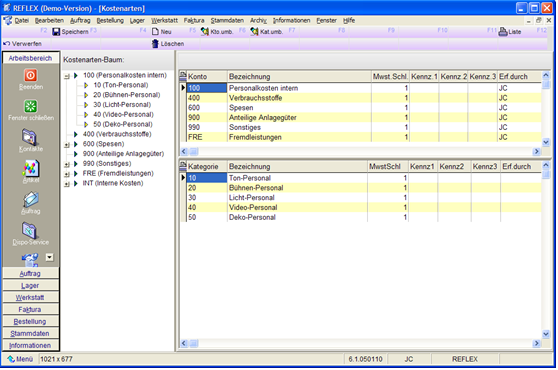This screenshot has height=370, width=558.
Task: Click down arrow of Kategorie table scrollbar
Action: pyautogui.click(x=546, y=334)
